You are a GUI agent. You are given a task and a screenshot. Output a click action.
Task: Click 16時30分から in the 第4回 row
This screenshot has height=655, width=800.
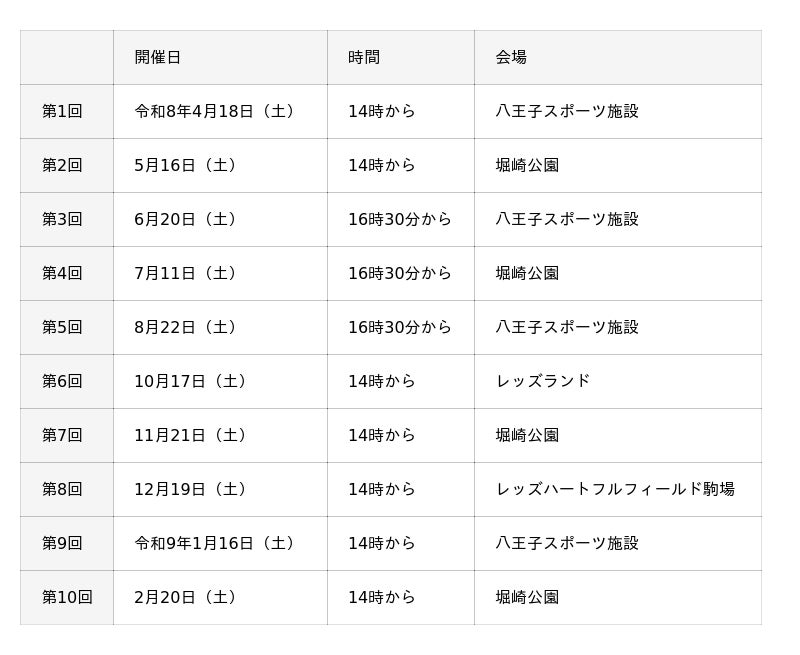pos(400,273)
